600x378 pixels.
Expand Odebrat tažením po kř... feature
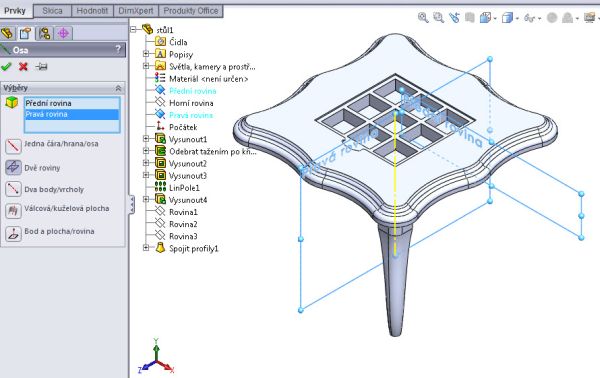click(146, 151)
